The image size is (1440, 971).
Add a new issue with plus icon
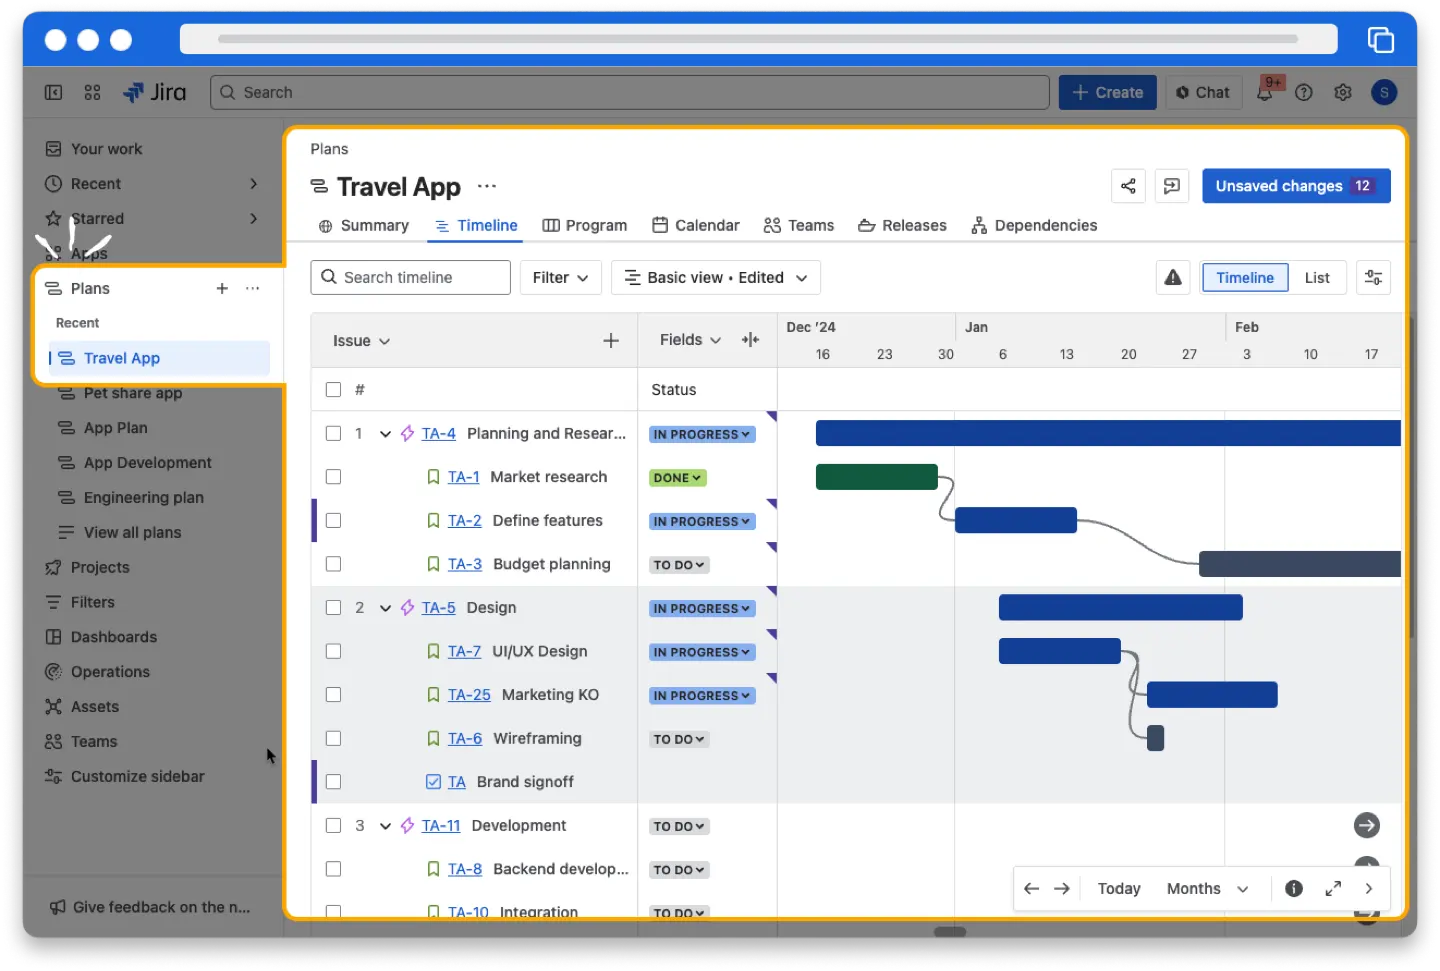point(611,341)
